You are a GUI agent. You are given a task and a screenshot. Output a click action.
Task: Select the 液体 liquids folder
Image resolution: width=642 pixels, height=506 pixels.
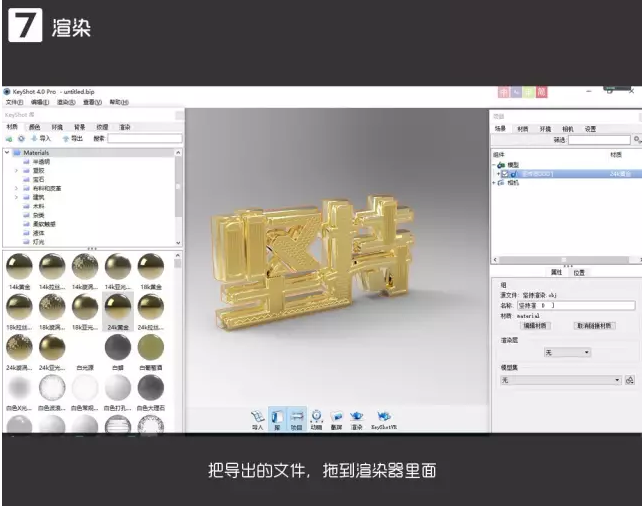click(x=38, y=233)
